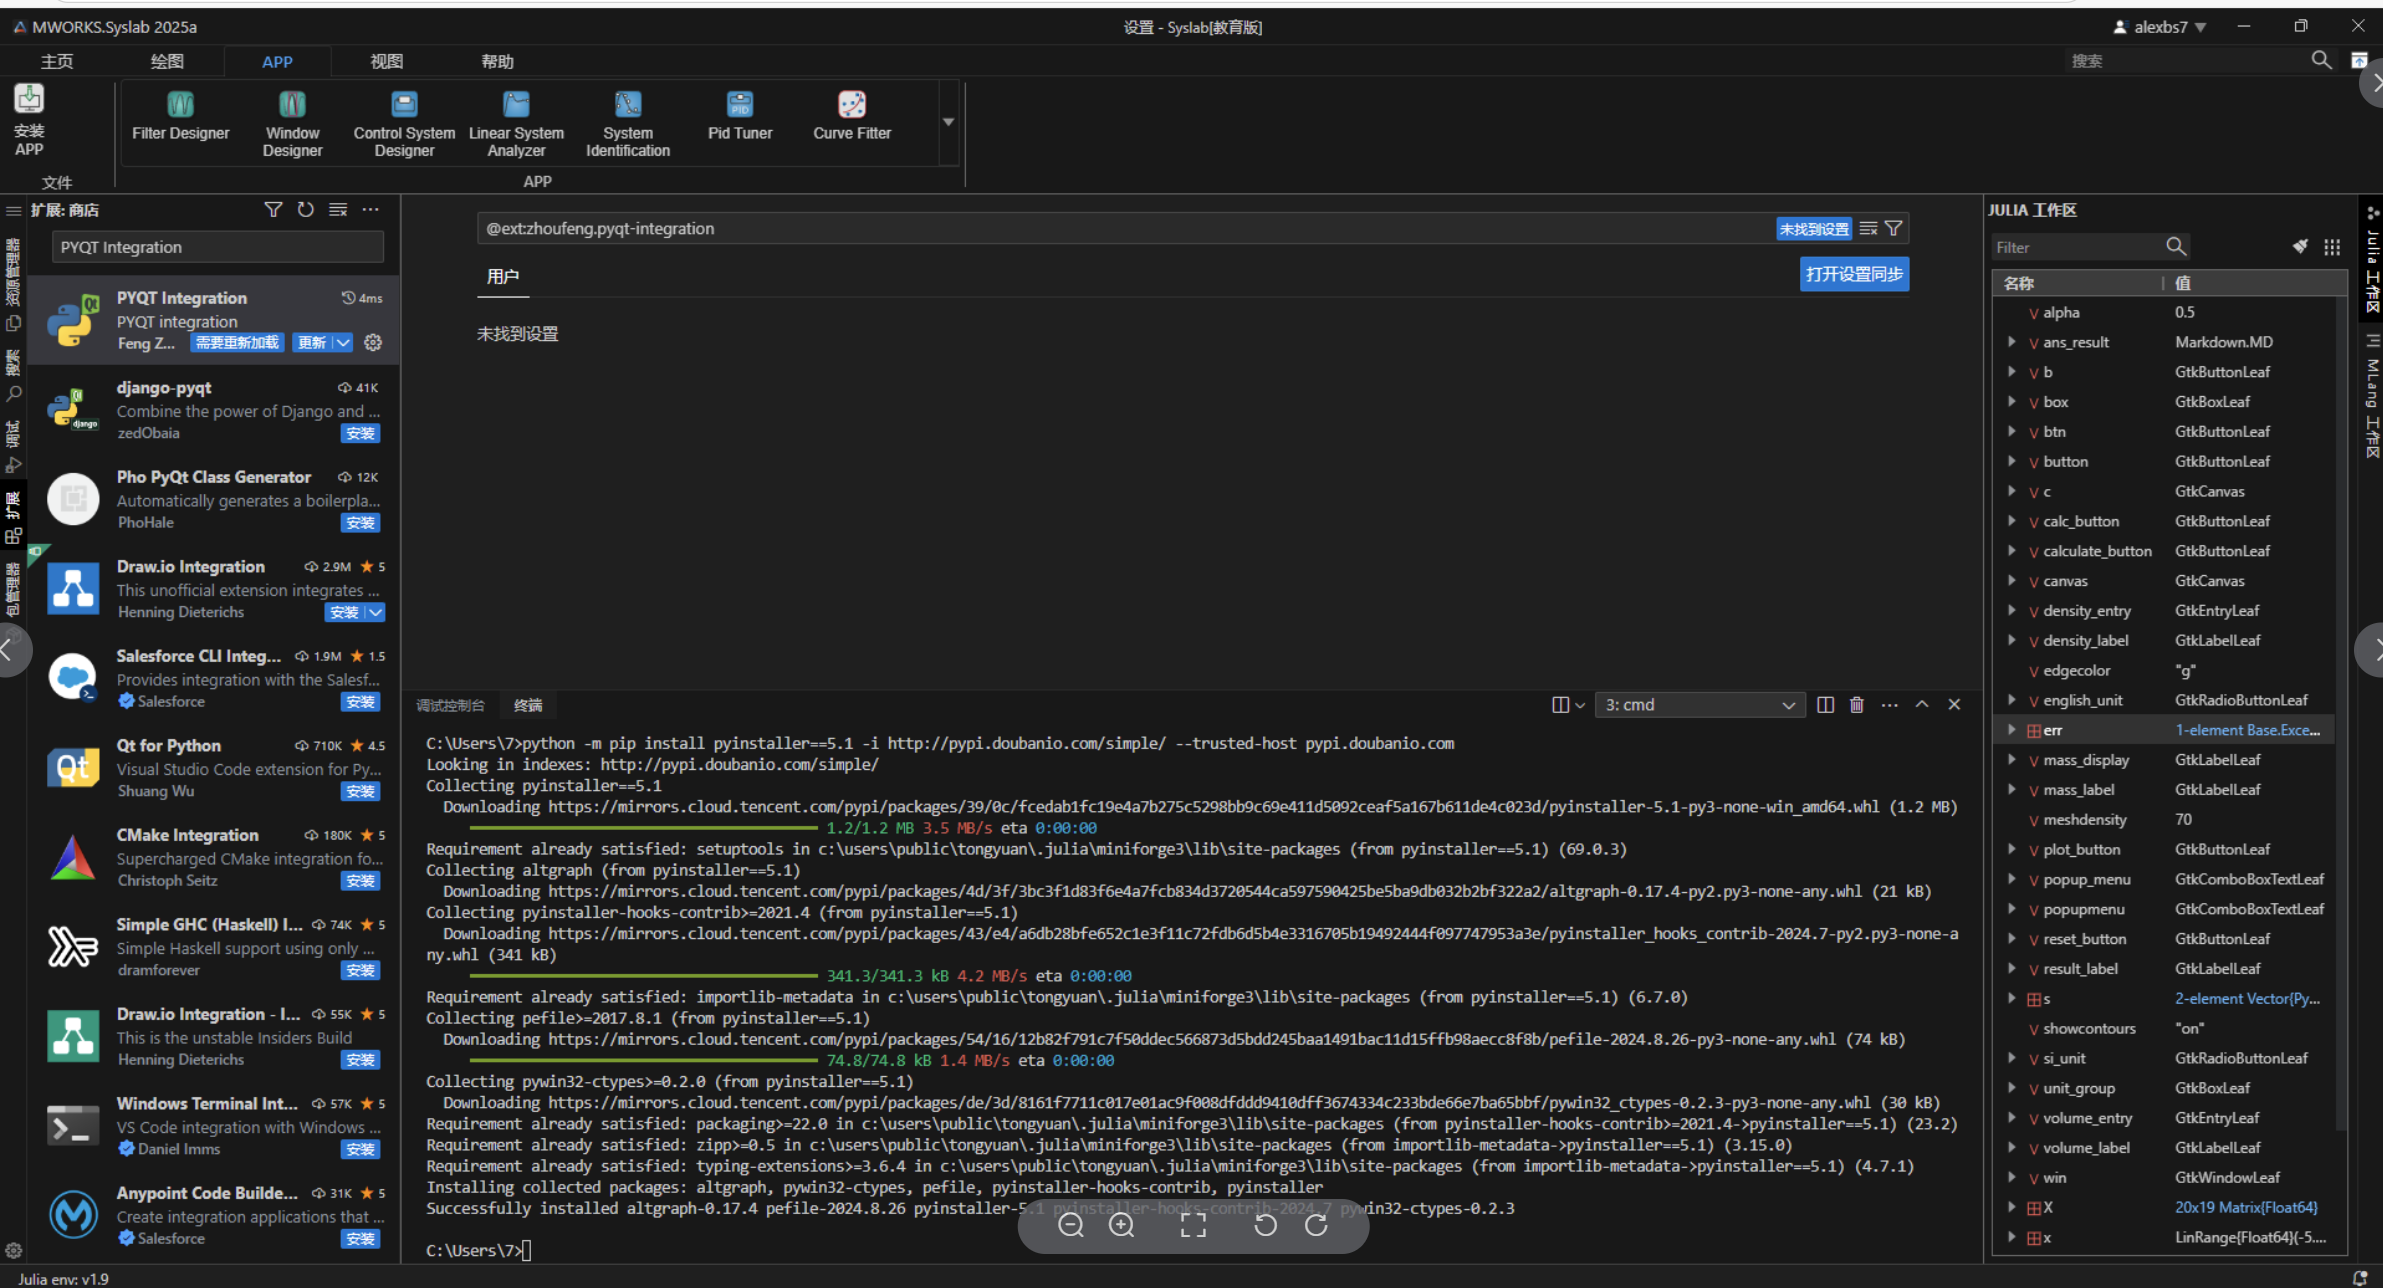Select the 调试控制台 panel tab
2383x1288 pixels.
click(x=450, y=706)
